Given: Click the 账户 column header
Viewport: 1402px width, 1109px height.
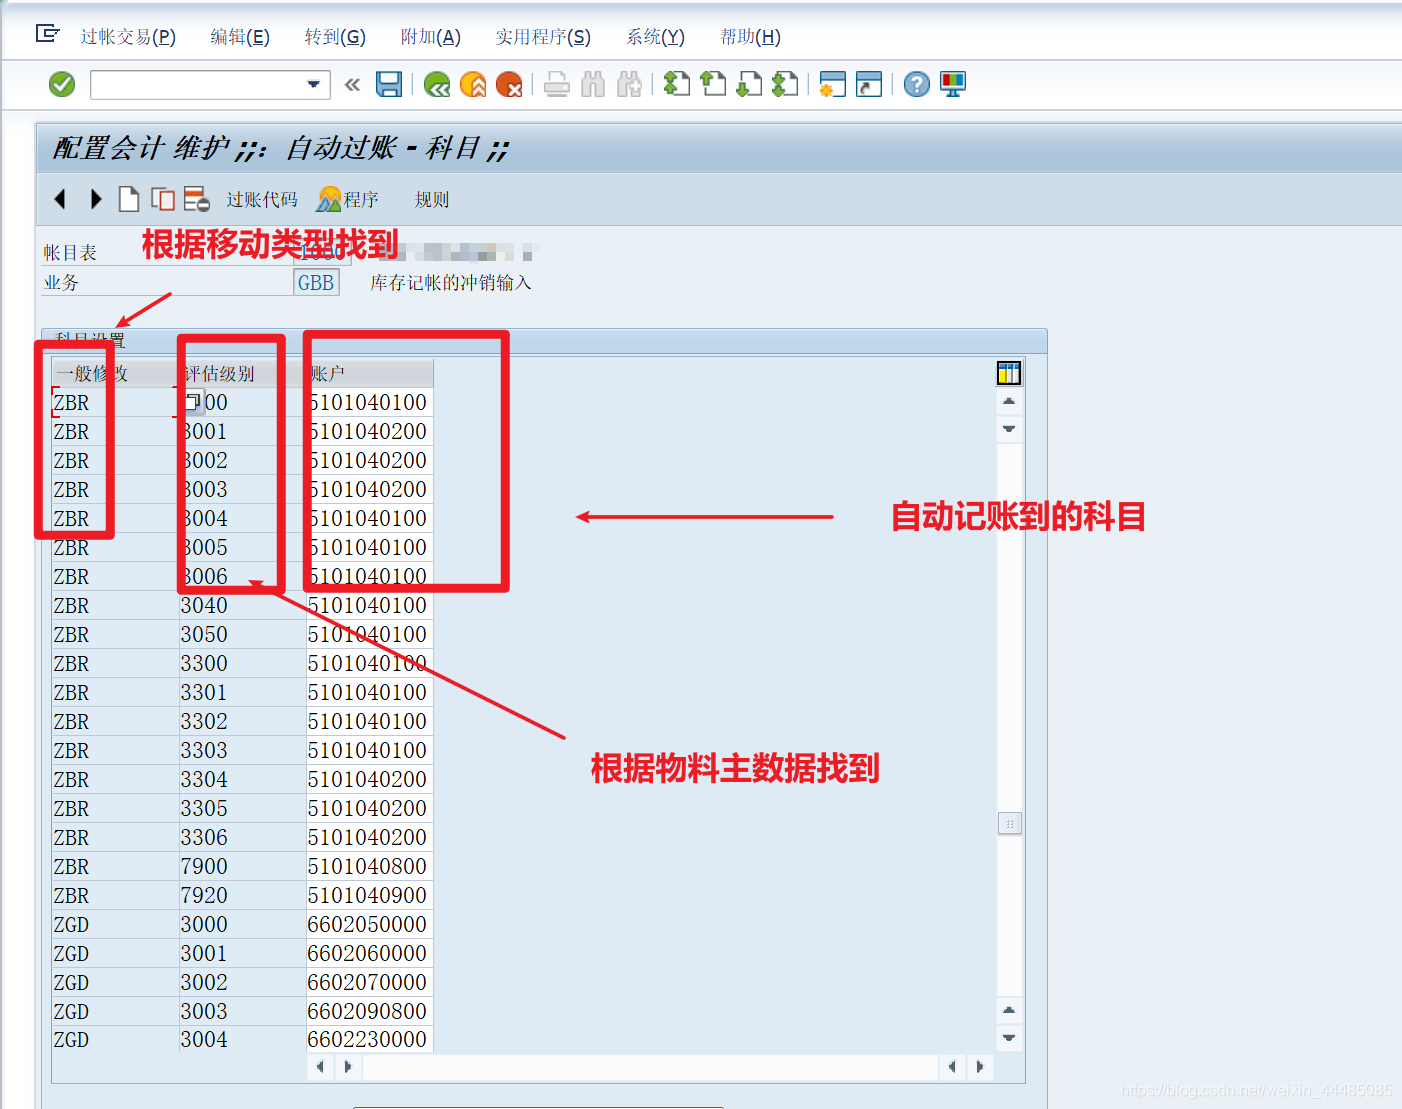Looking at the screenshot, I should (370, 374).
